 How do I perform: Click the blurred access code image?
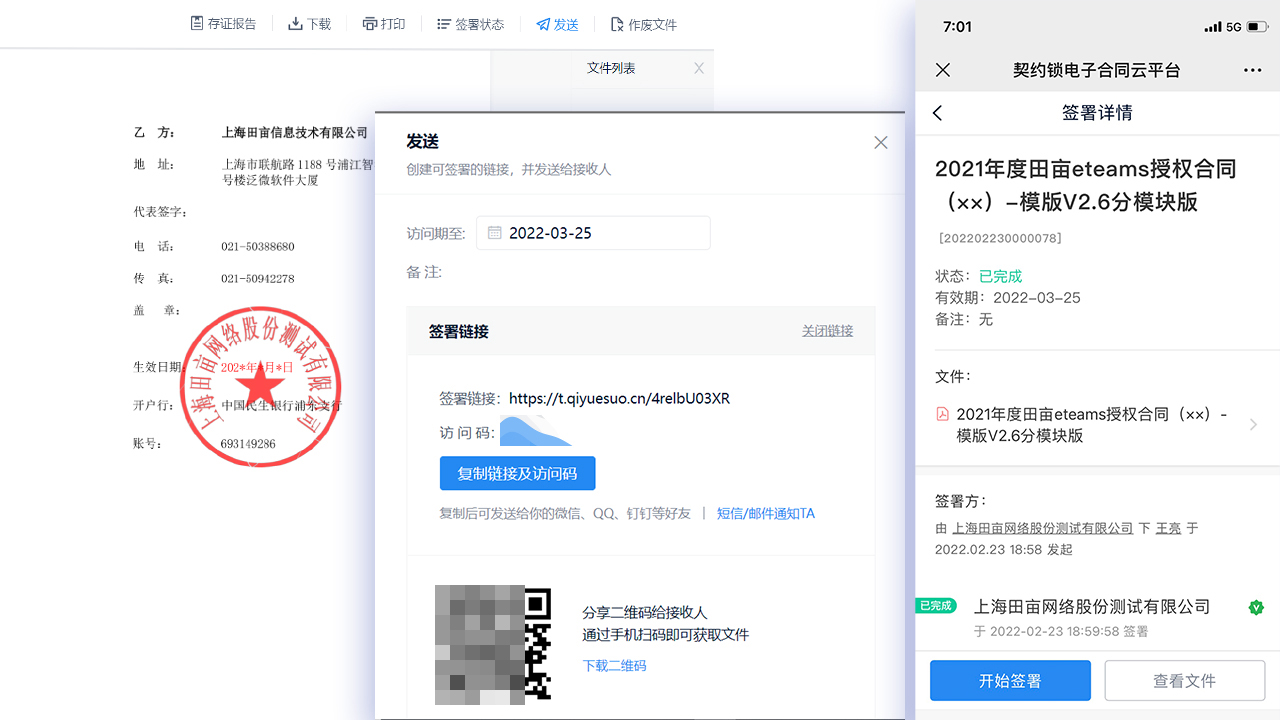point(536,431)
